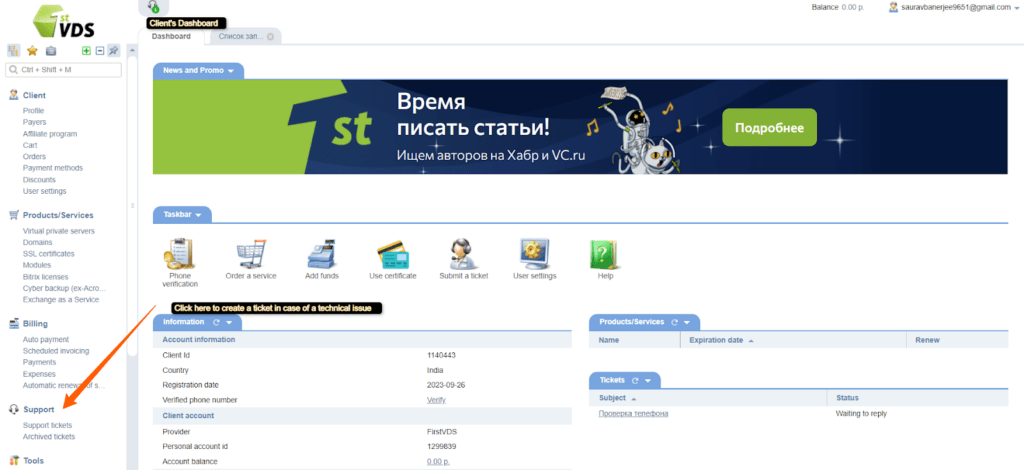
Task: Expand the Tools sidebar section
Action: coord(33,461)
